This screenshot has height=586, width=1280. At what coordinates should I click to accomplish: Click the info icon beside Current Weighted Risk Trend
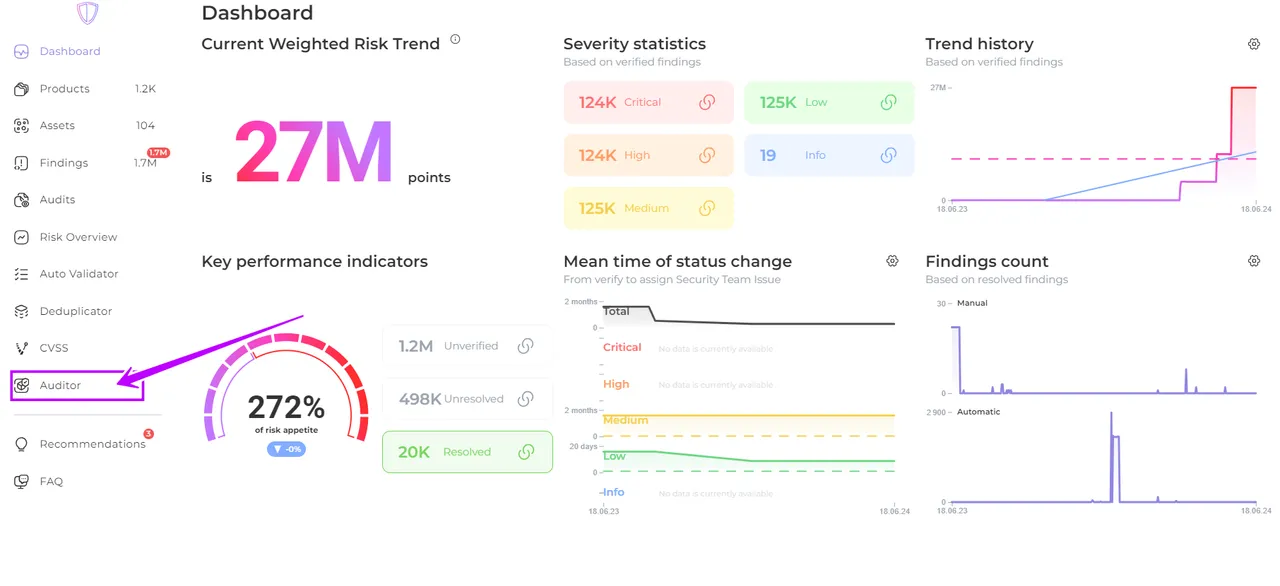pyautogui.click(x=455, y=40)
